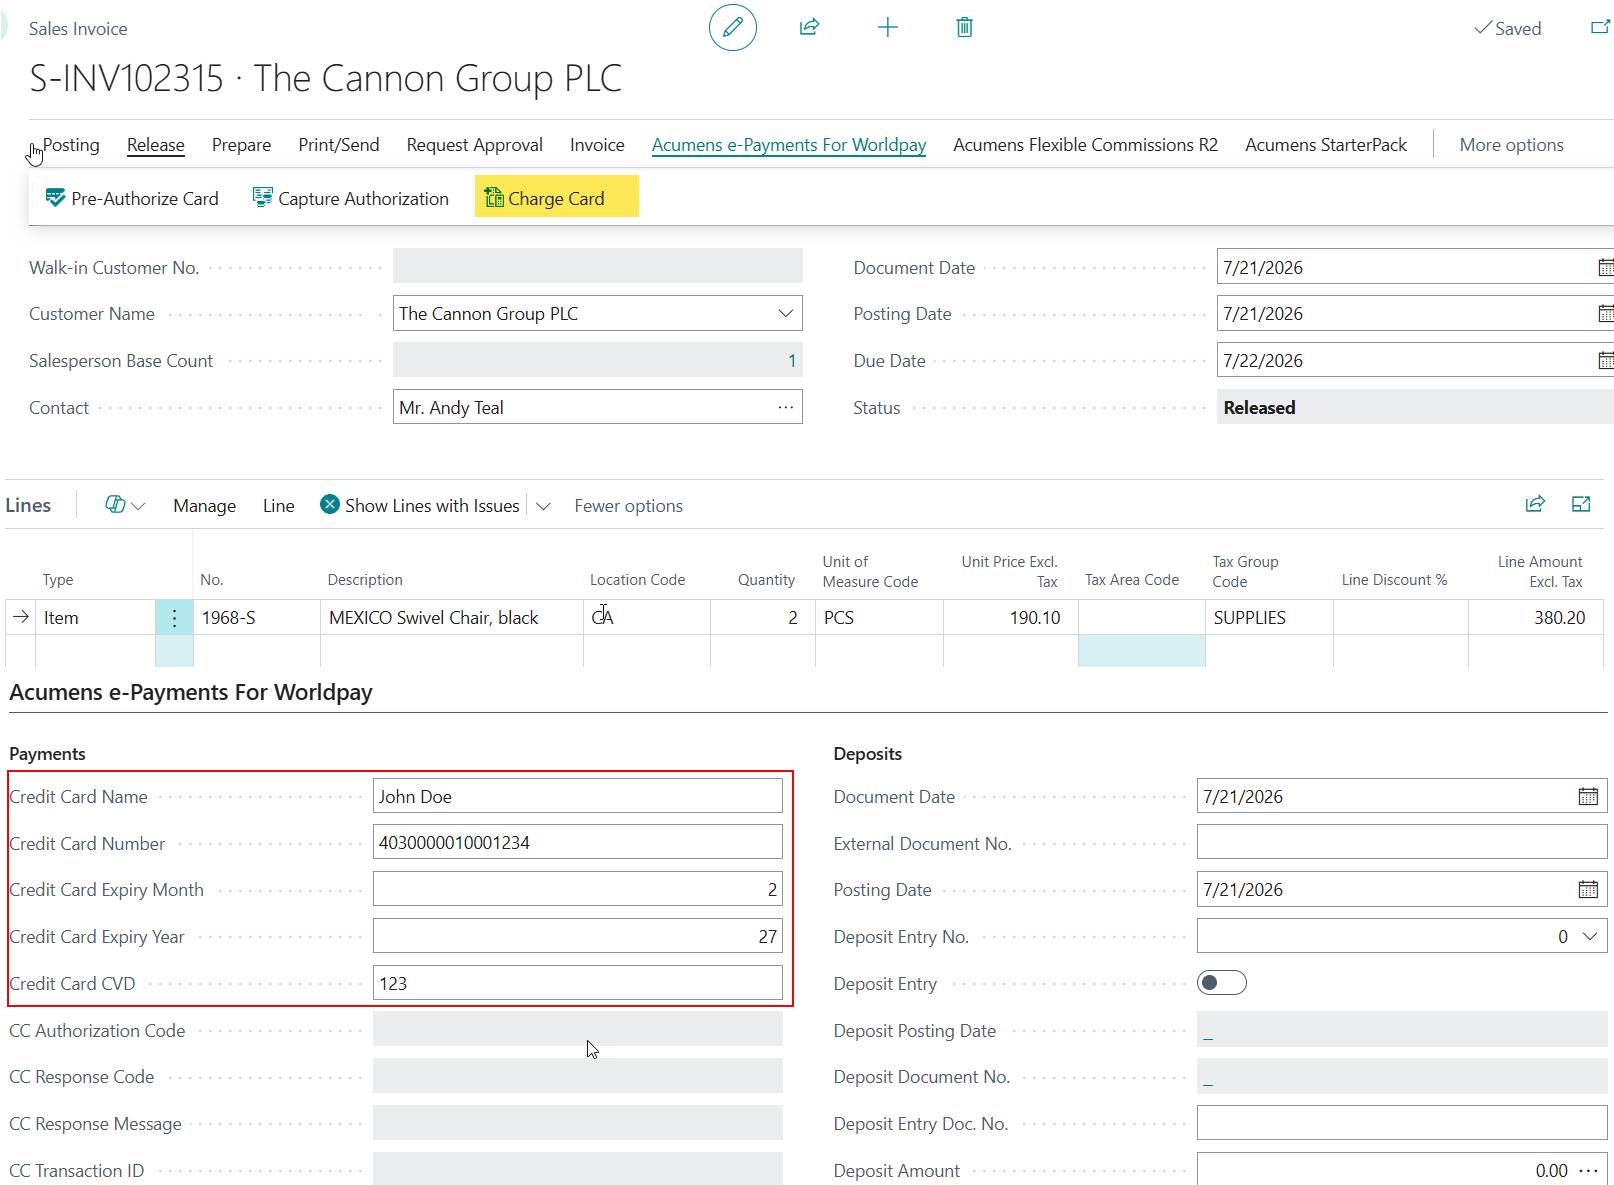Click Deposit Document No. underscore link

(x=1208, y=1078)
